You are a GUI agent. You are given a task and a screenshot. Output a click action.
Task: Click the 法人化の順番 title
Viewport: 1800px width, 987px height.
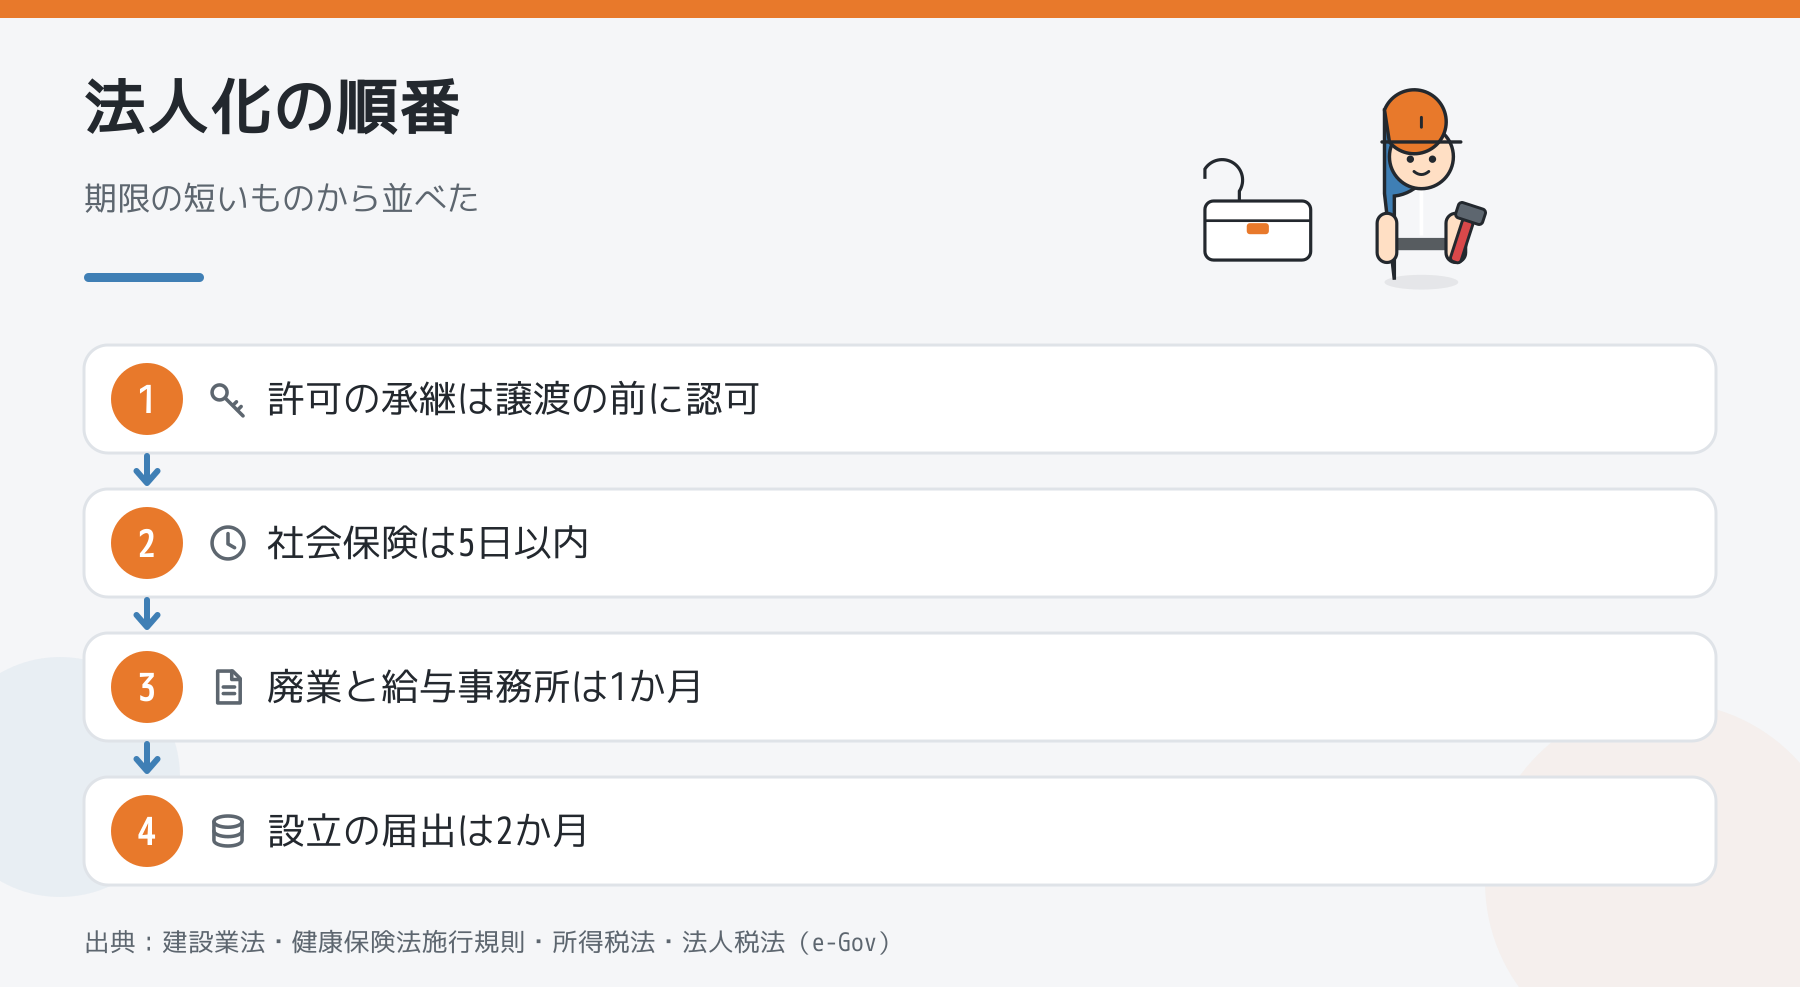(272, 107)
